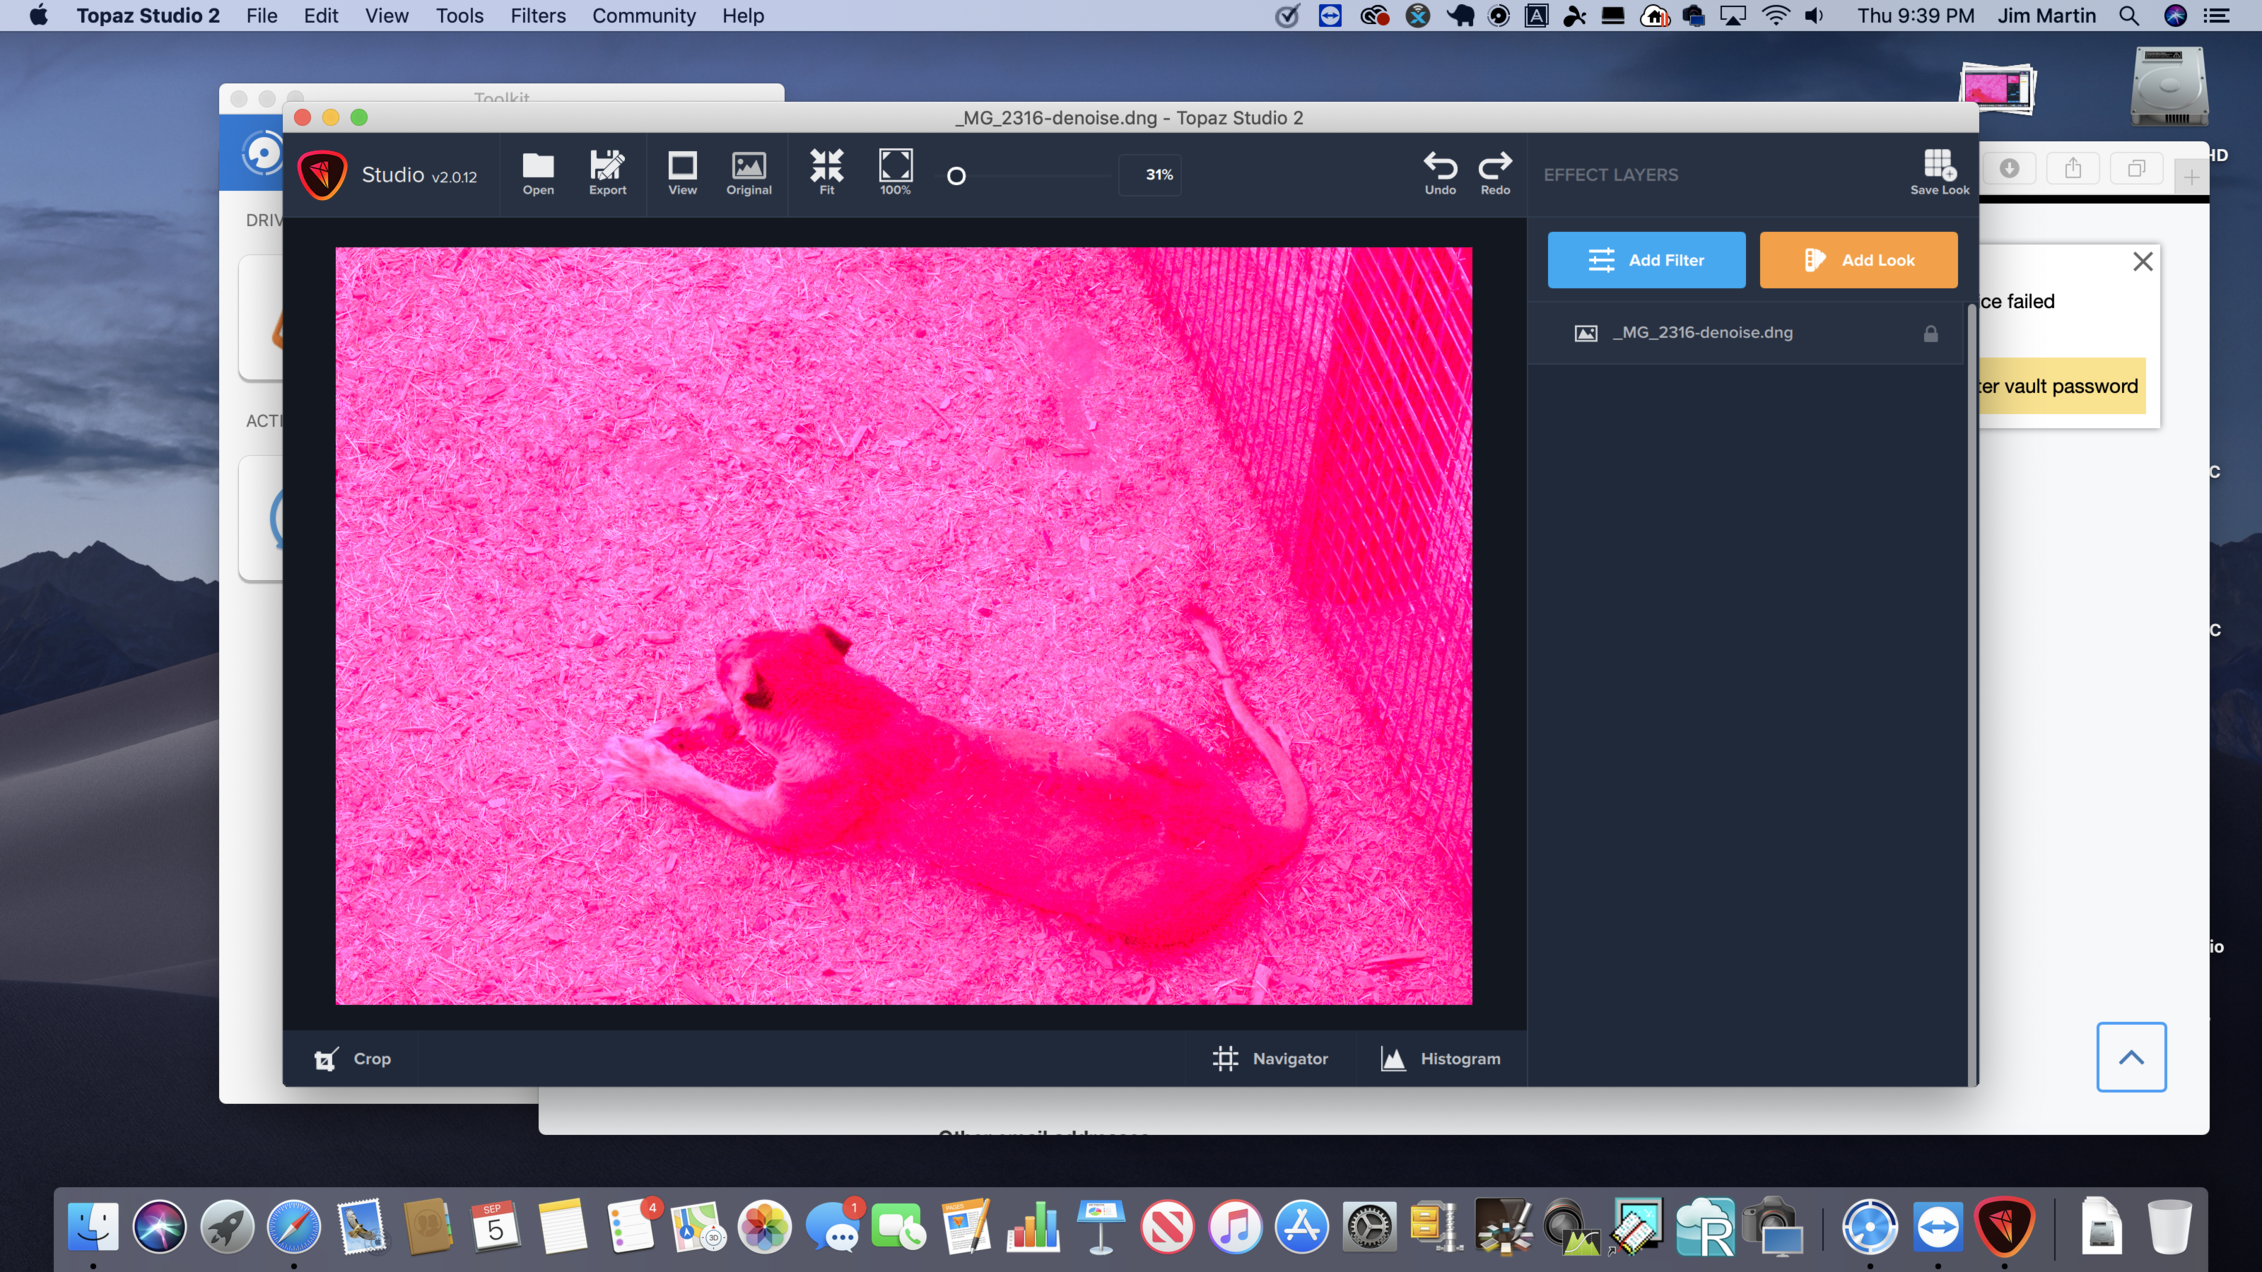Select the _MG_2316-denoise.dng layer
The height and width of the screenshot is (1272, 2262).
click(x=1701, y=333)
